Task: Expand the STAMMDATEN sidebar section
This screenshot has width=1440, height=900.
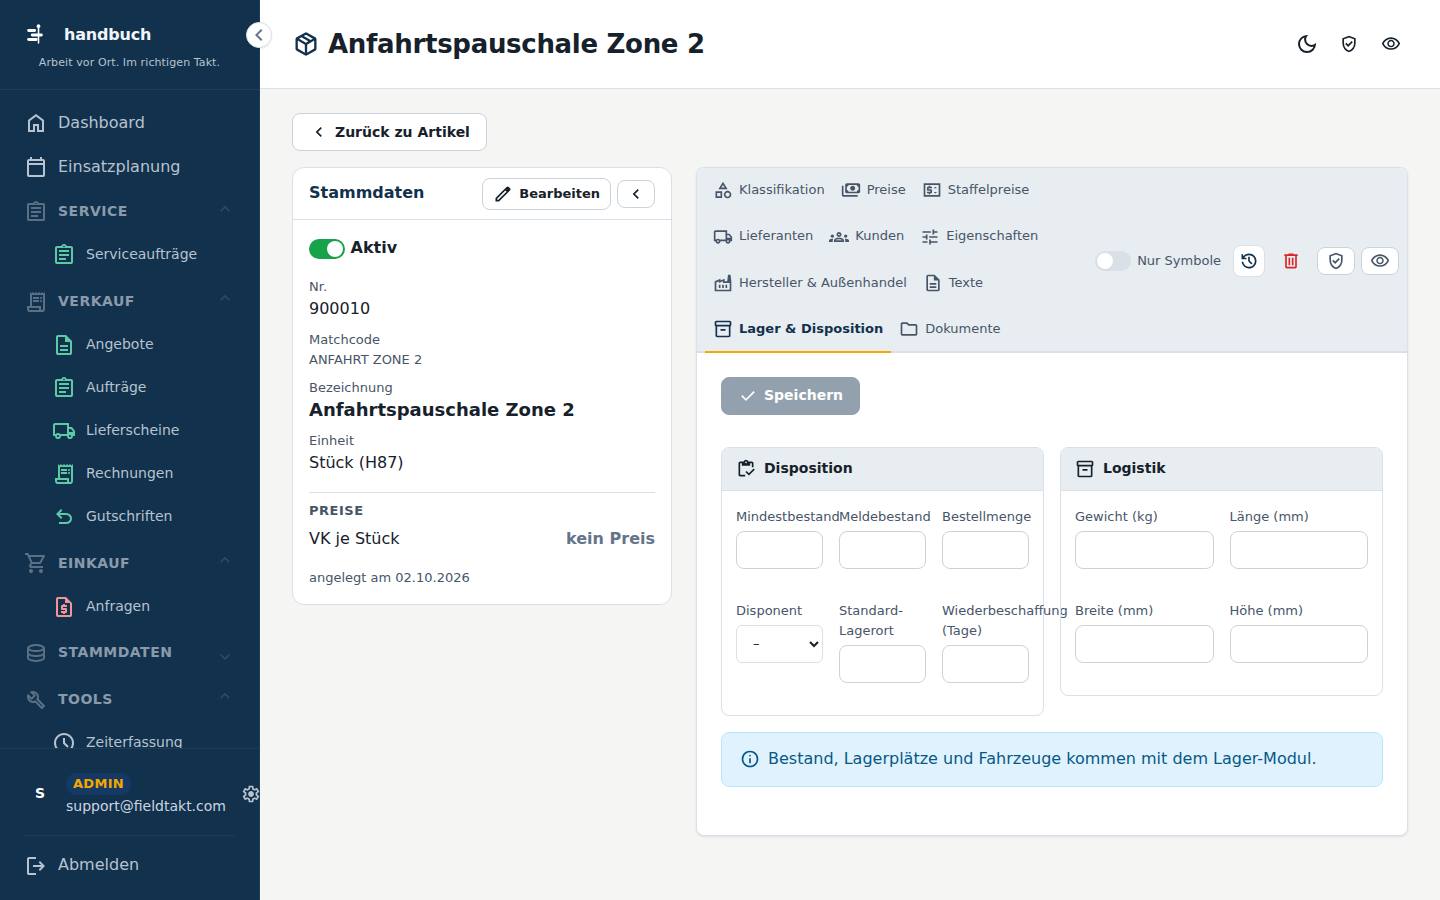Action: coord(130,652)
